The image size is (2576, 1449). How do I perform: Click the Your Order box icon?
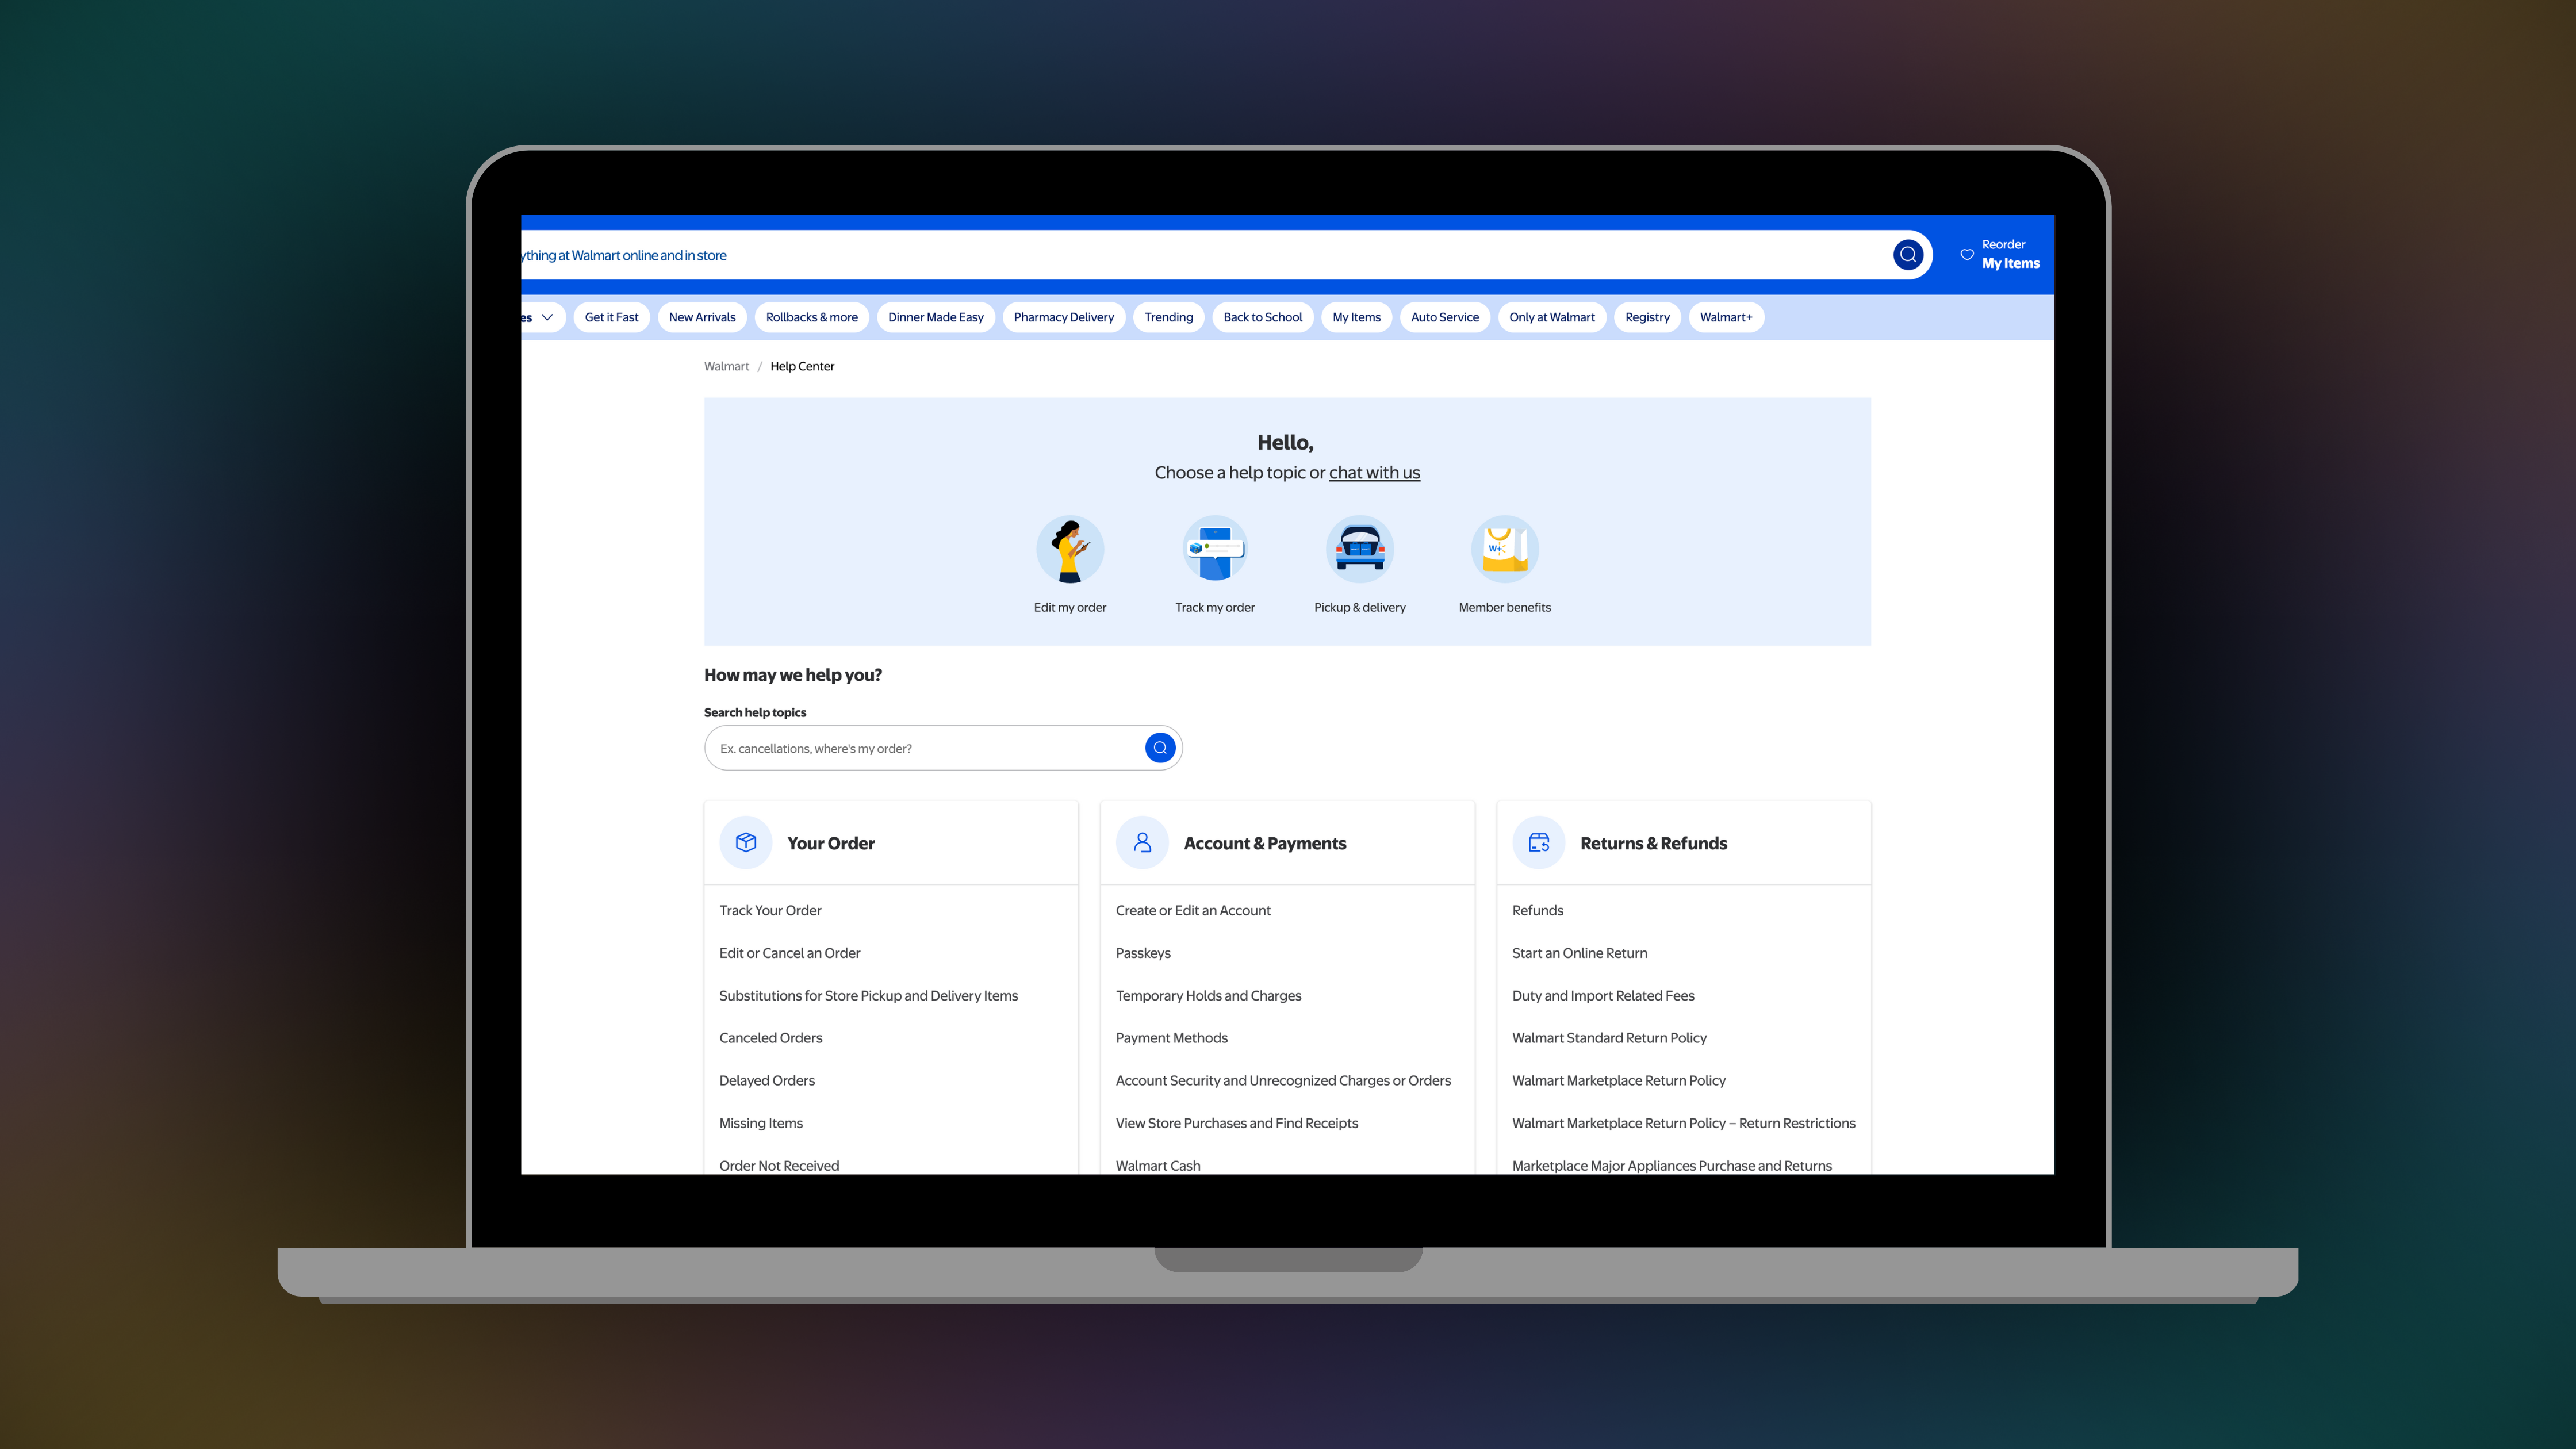[746, 843]
